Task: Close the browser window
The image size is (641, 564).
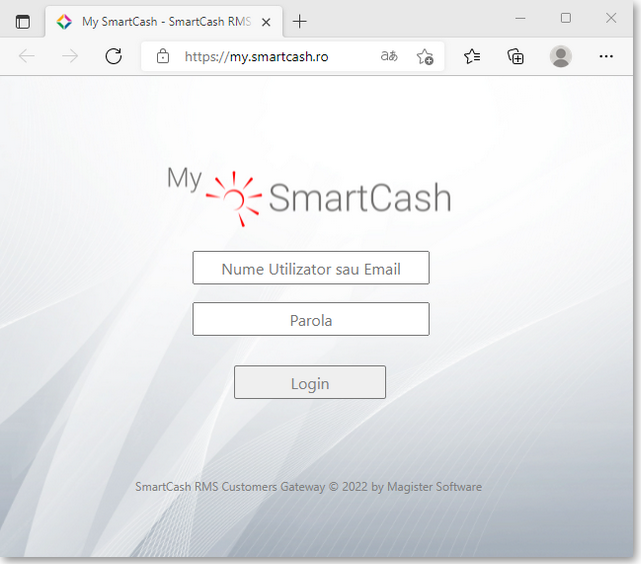Action: click(x=611, y=18)
